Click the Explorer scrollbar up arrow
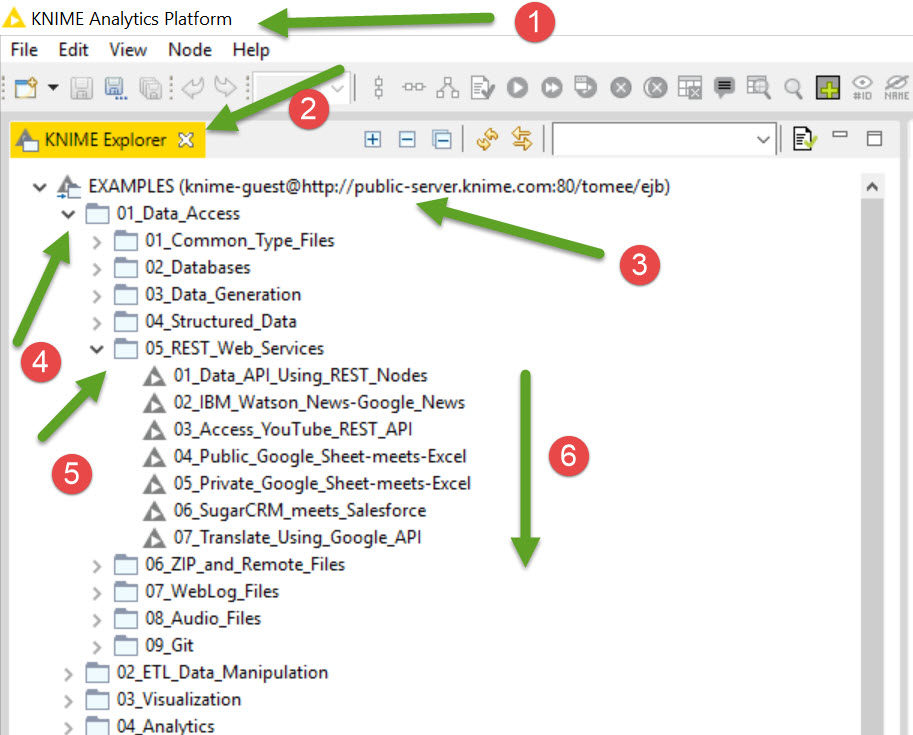The width and height of the screenshot is (913, 735). (x=871, y=187)
